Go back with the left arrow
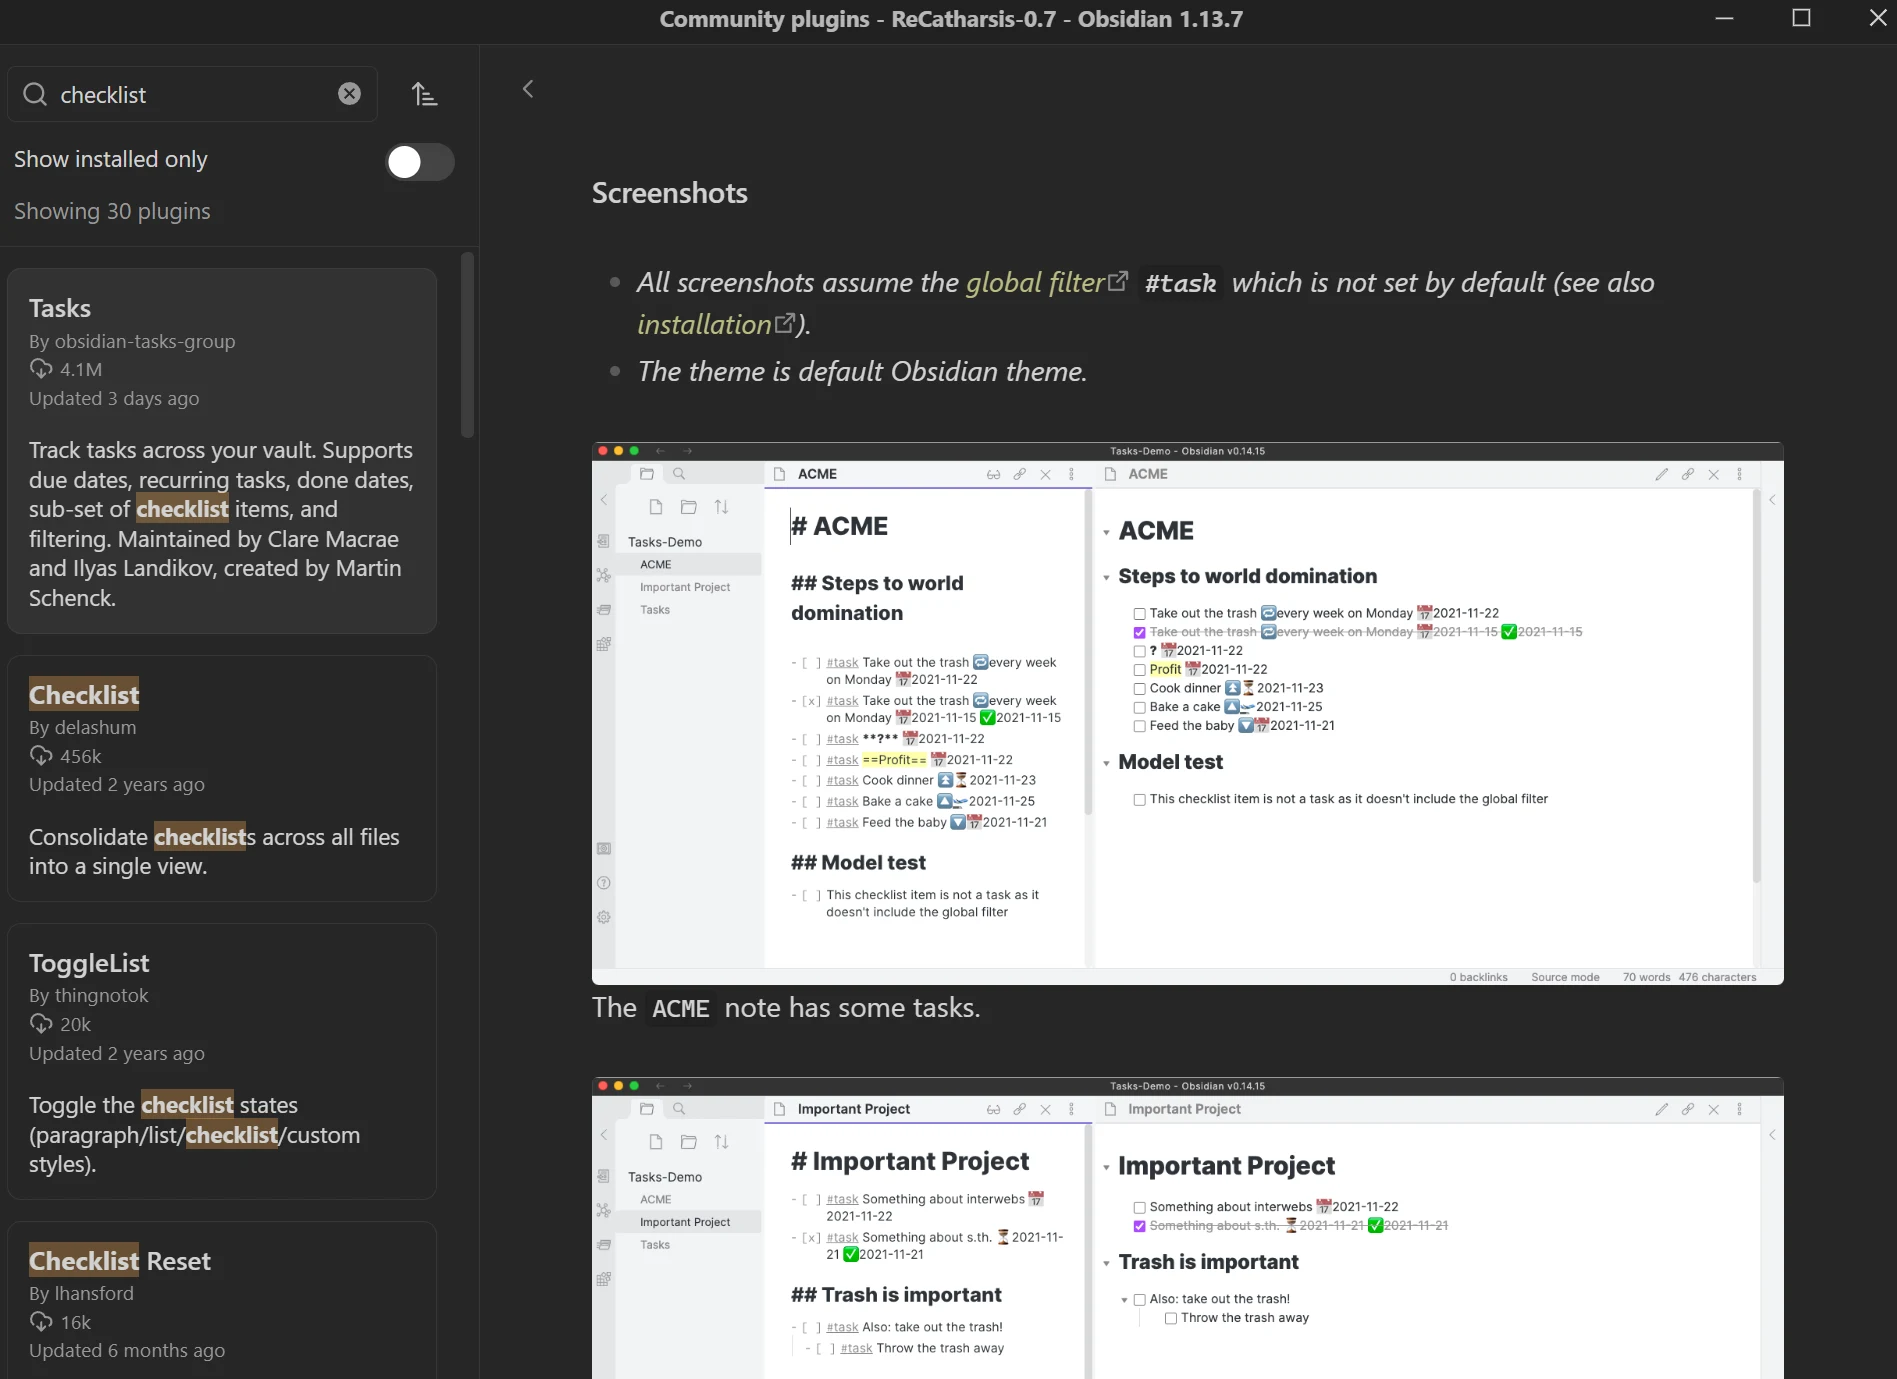Screen dimensions: 1897x1379 tap(528, 89)
